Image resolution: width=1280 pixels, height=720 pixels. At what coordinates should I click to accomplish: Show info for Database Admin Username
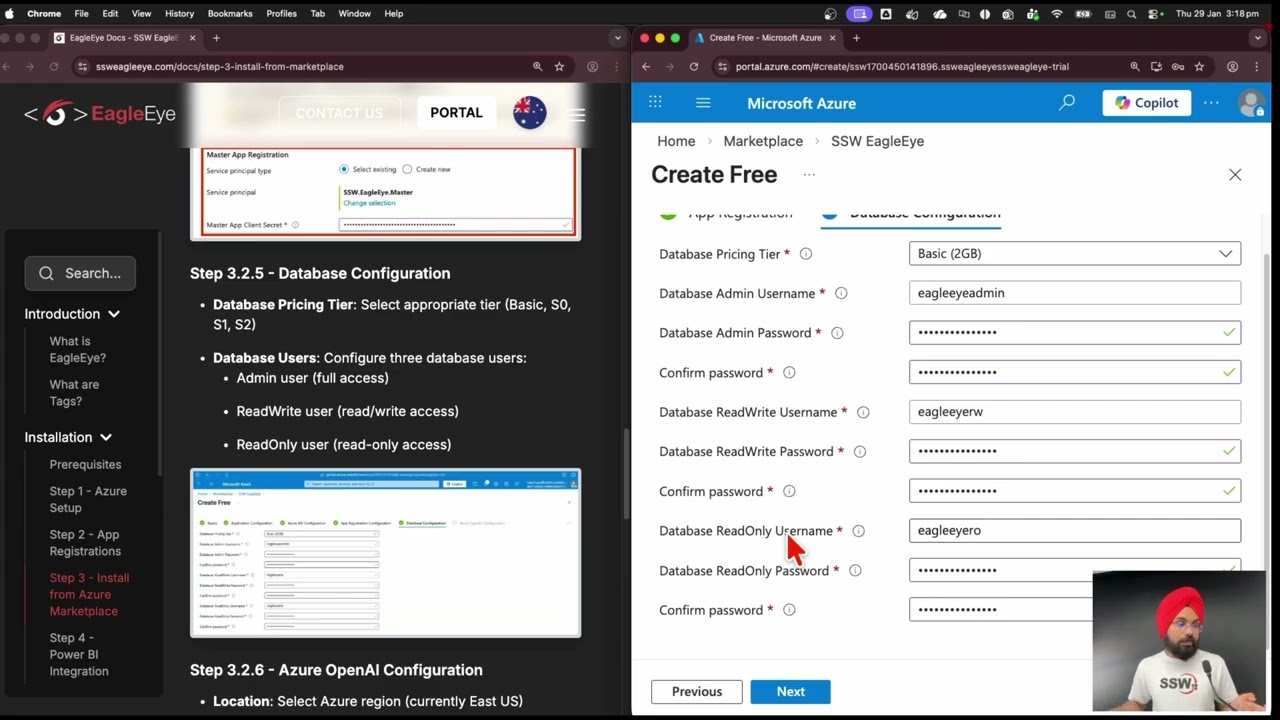click(841, 293)
